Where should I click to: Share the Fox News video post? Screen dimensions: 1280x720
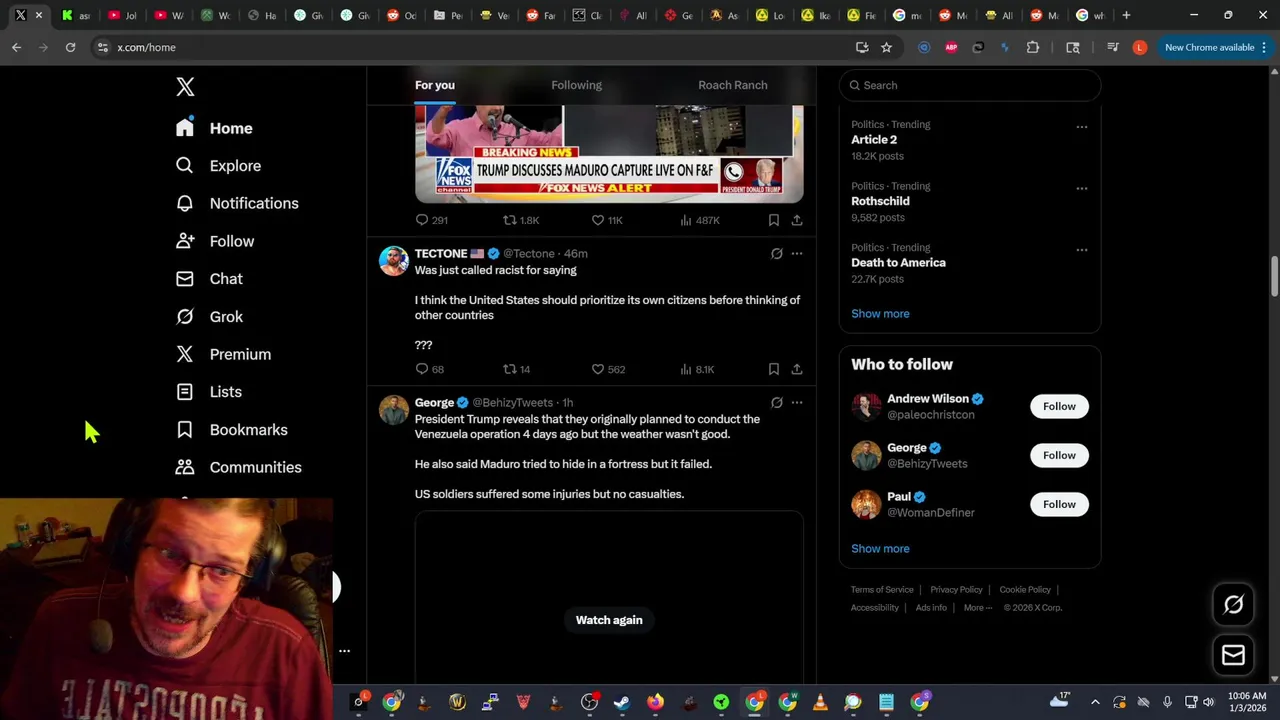click(797, 220)
